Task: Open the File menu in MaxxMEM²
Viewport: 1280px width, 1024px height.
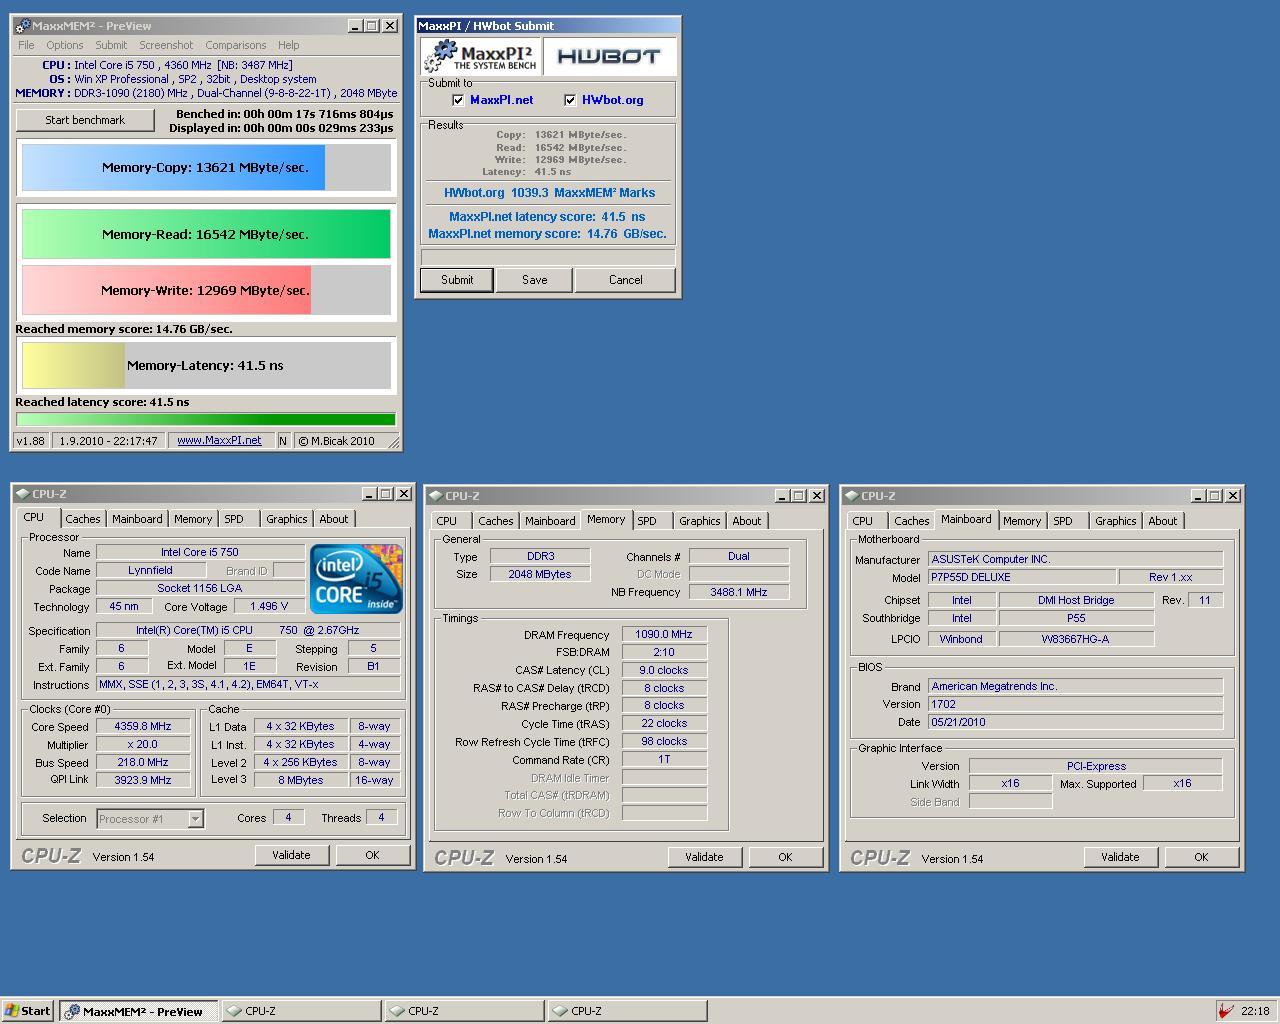Action: point(26,45)
